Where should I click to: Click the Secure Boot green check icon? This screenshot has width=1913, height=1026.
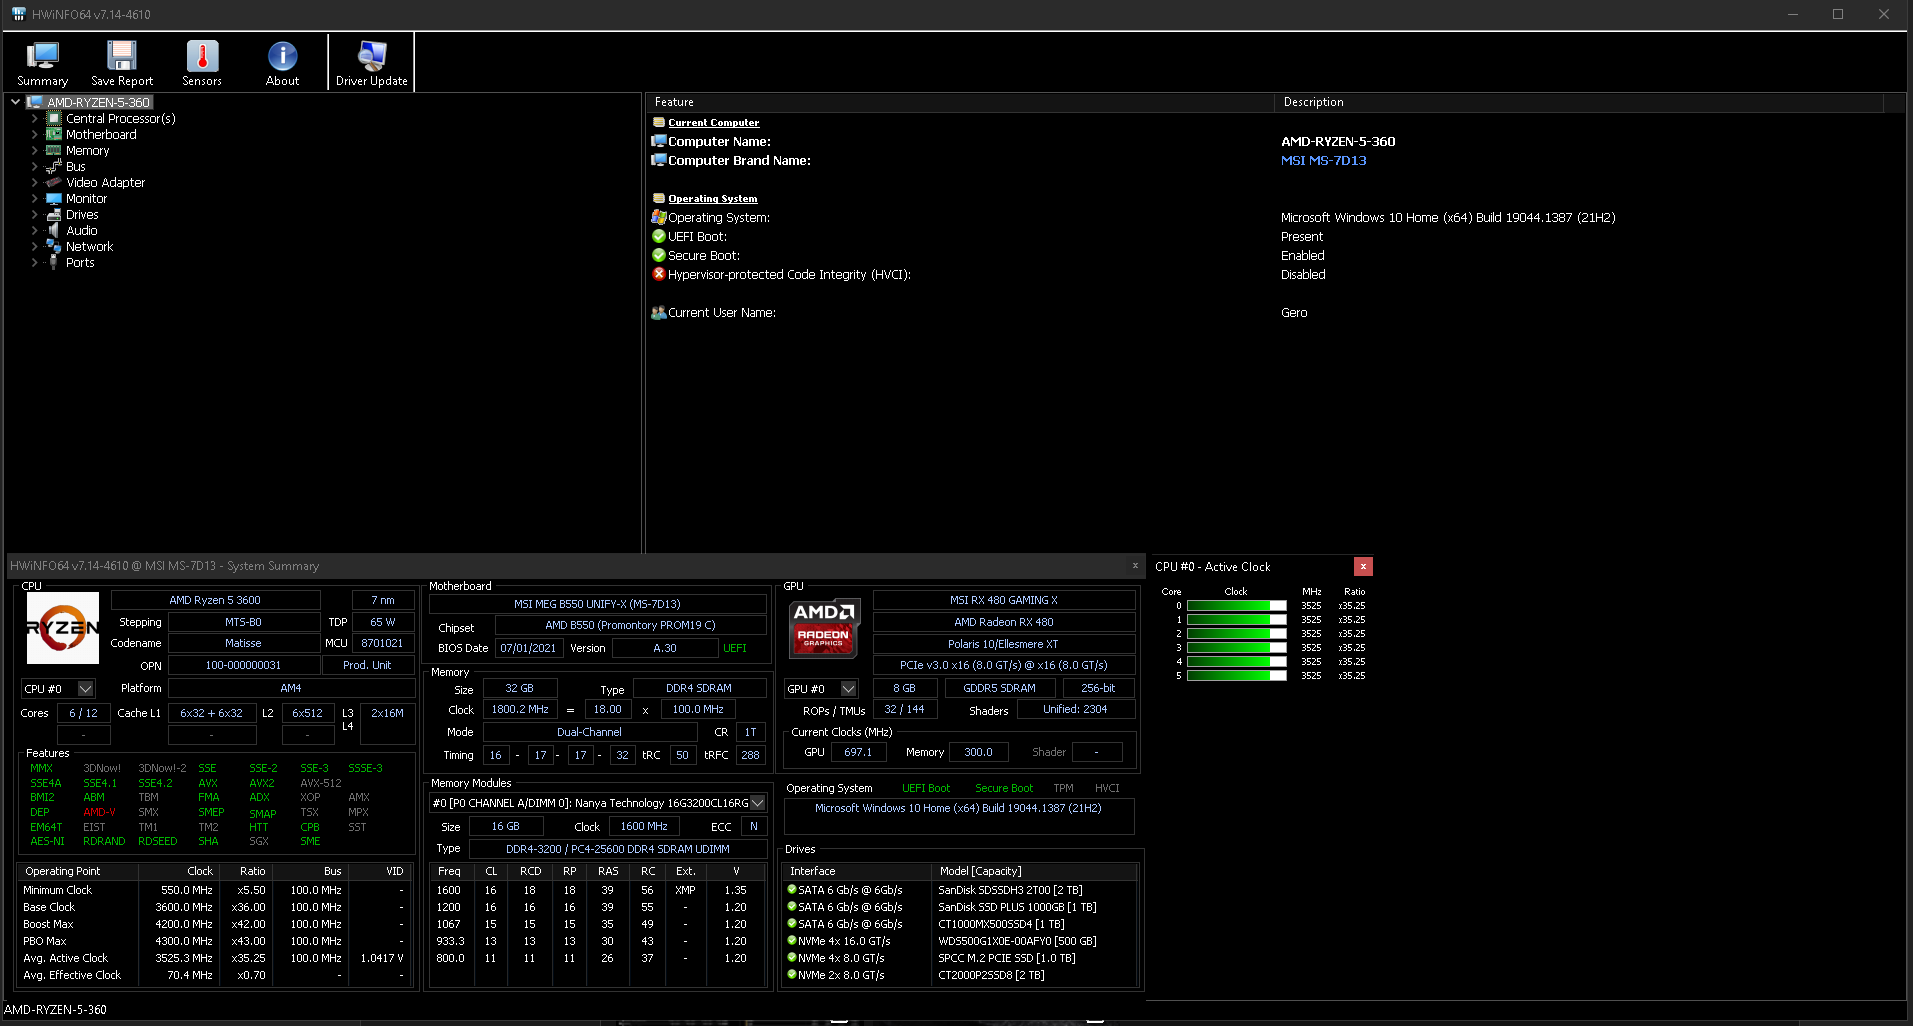coord(659,256)
